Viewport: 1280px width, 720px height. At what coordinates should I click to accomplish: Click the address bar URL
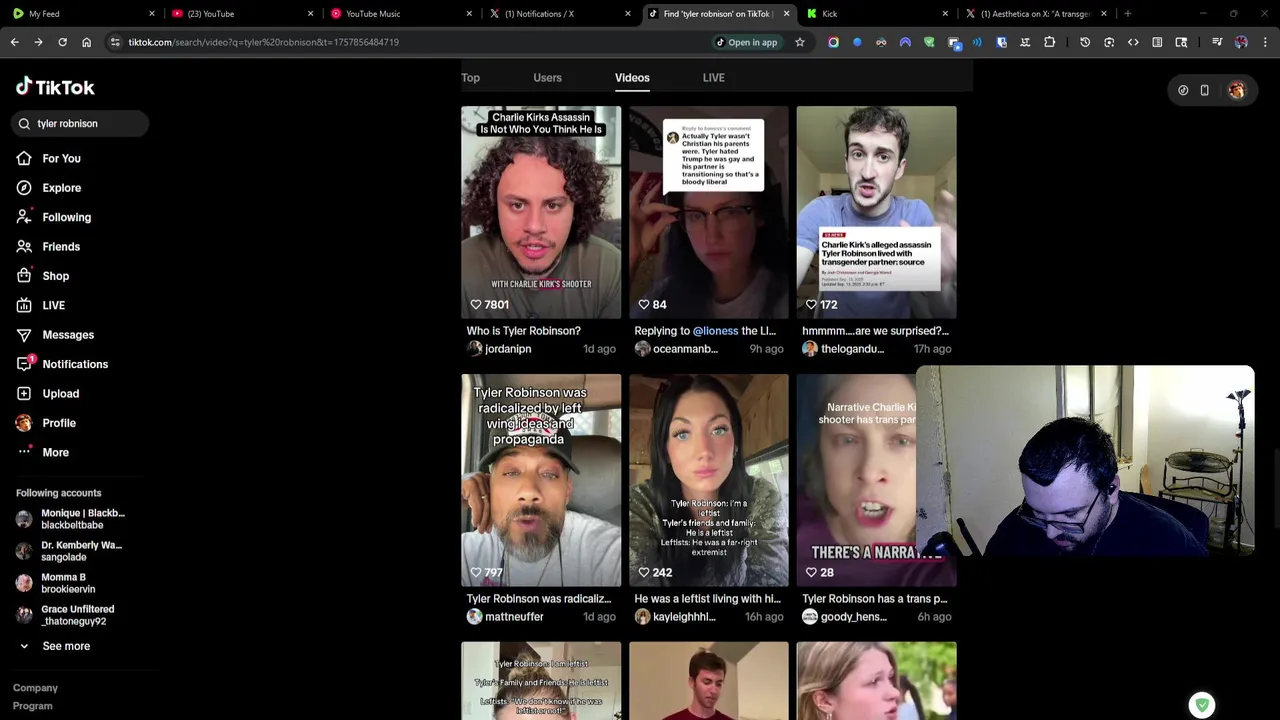point(264,42)
